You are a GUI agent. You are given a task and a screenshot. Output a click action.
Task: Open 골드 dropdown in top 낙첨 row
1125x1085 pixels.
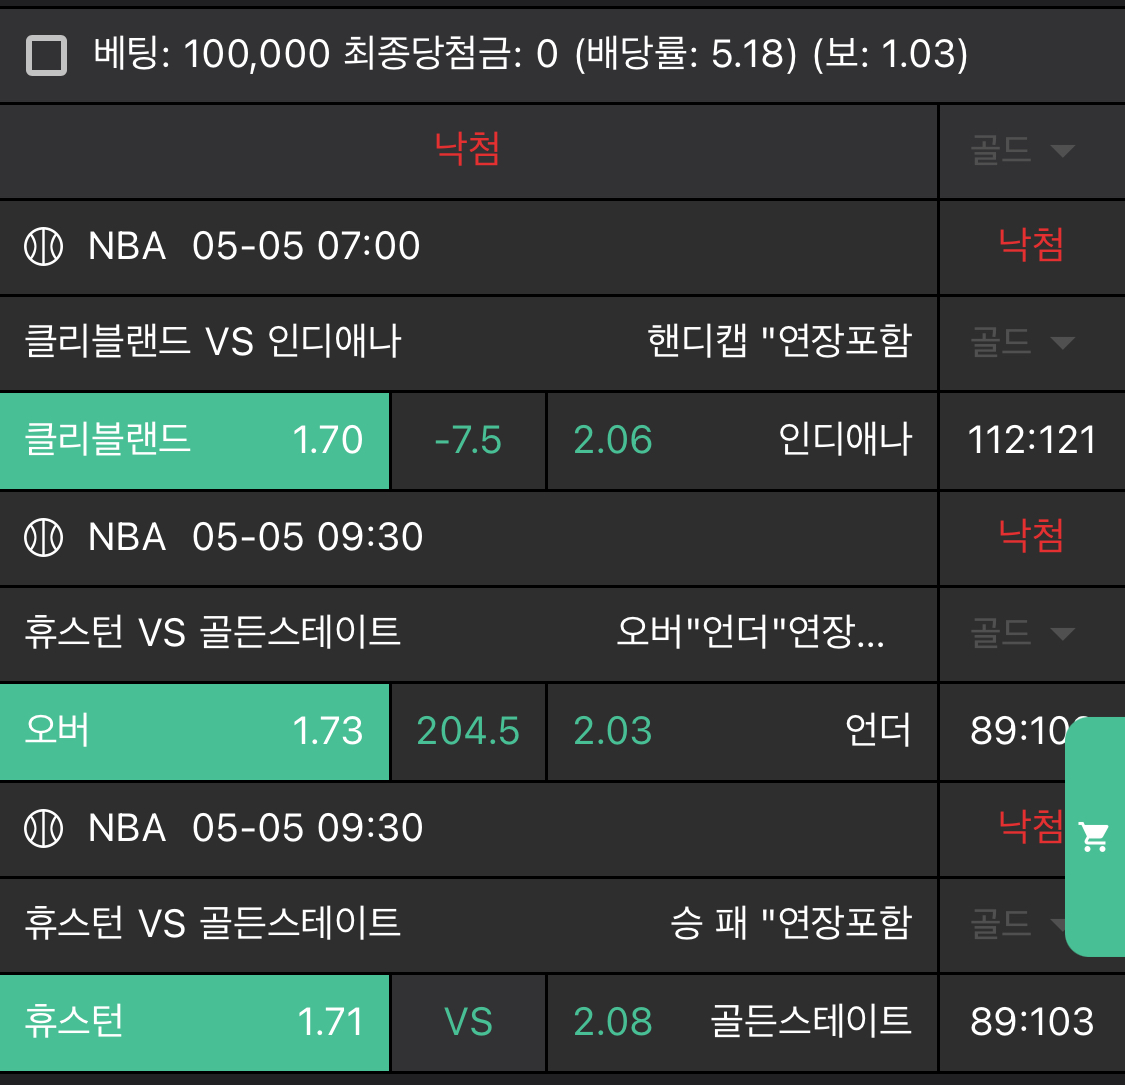[1022, 151]
